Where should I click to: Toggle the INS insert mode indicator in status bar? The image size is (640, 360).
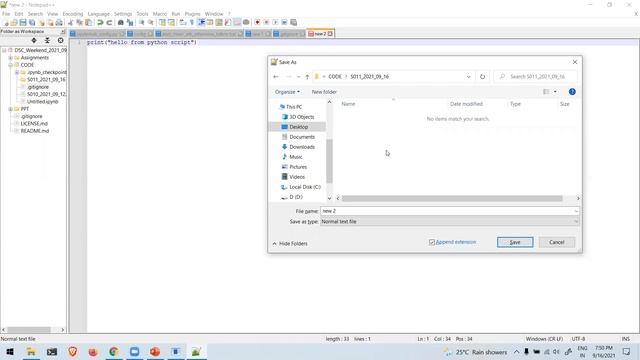tap(625, 339)
